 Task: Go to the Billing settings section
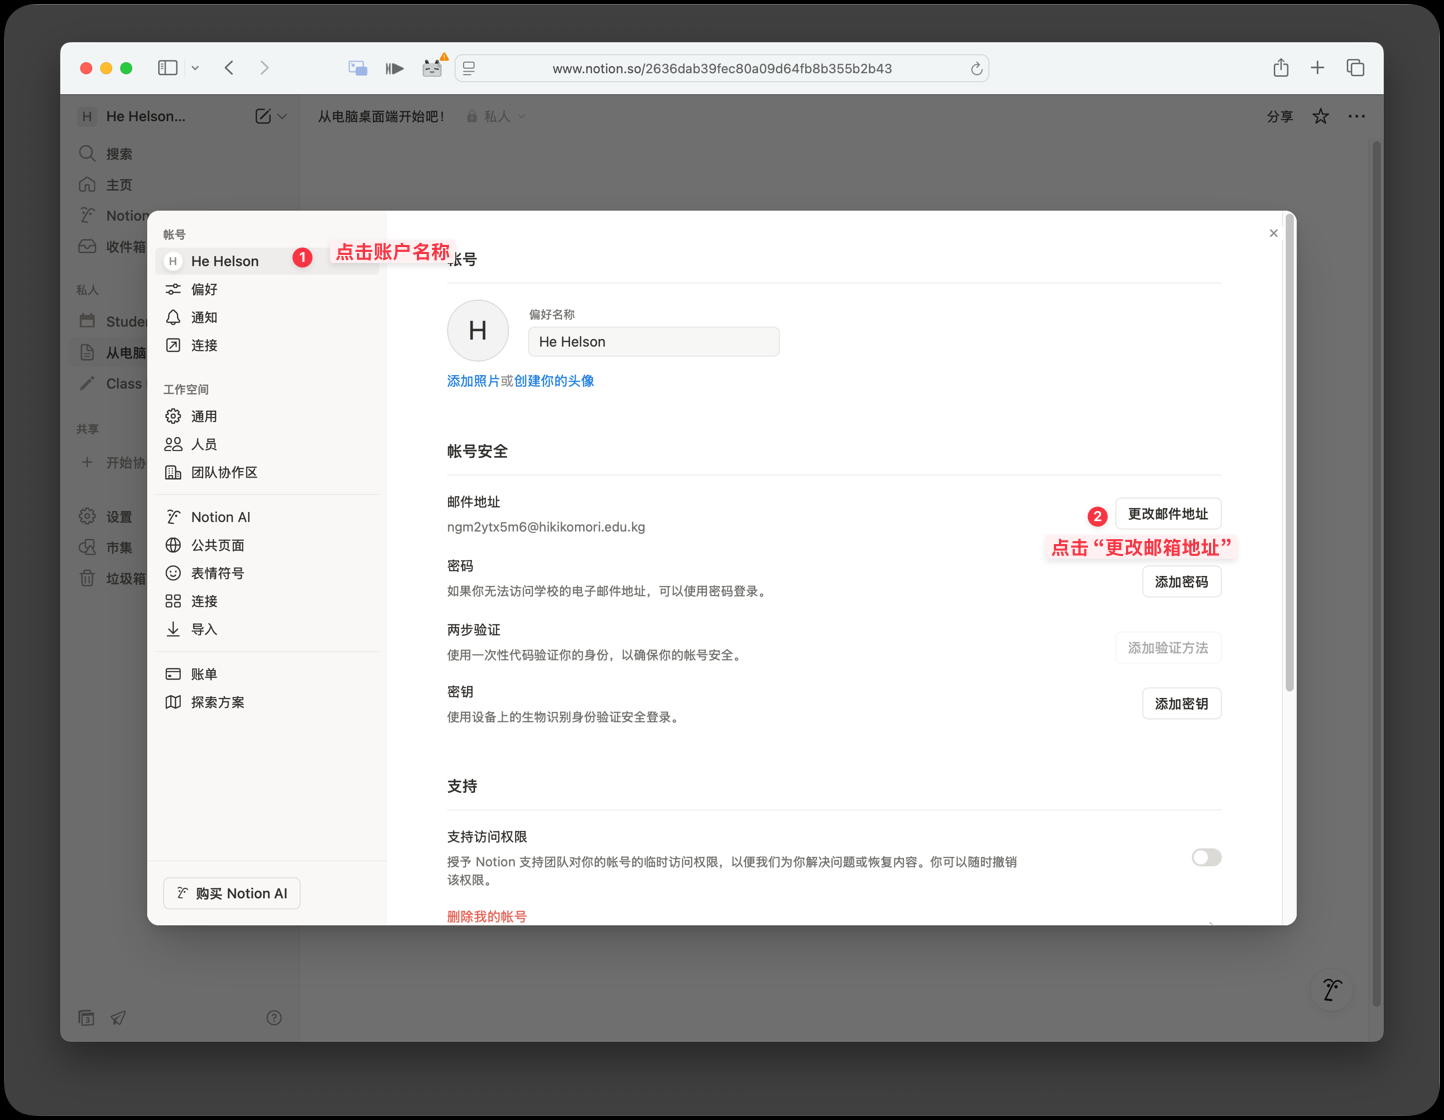click(x=204, y=674)
